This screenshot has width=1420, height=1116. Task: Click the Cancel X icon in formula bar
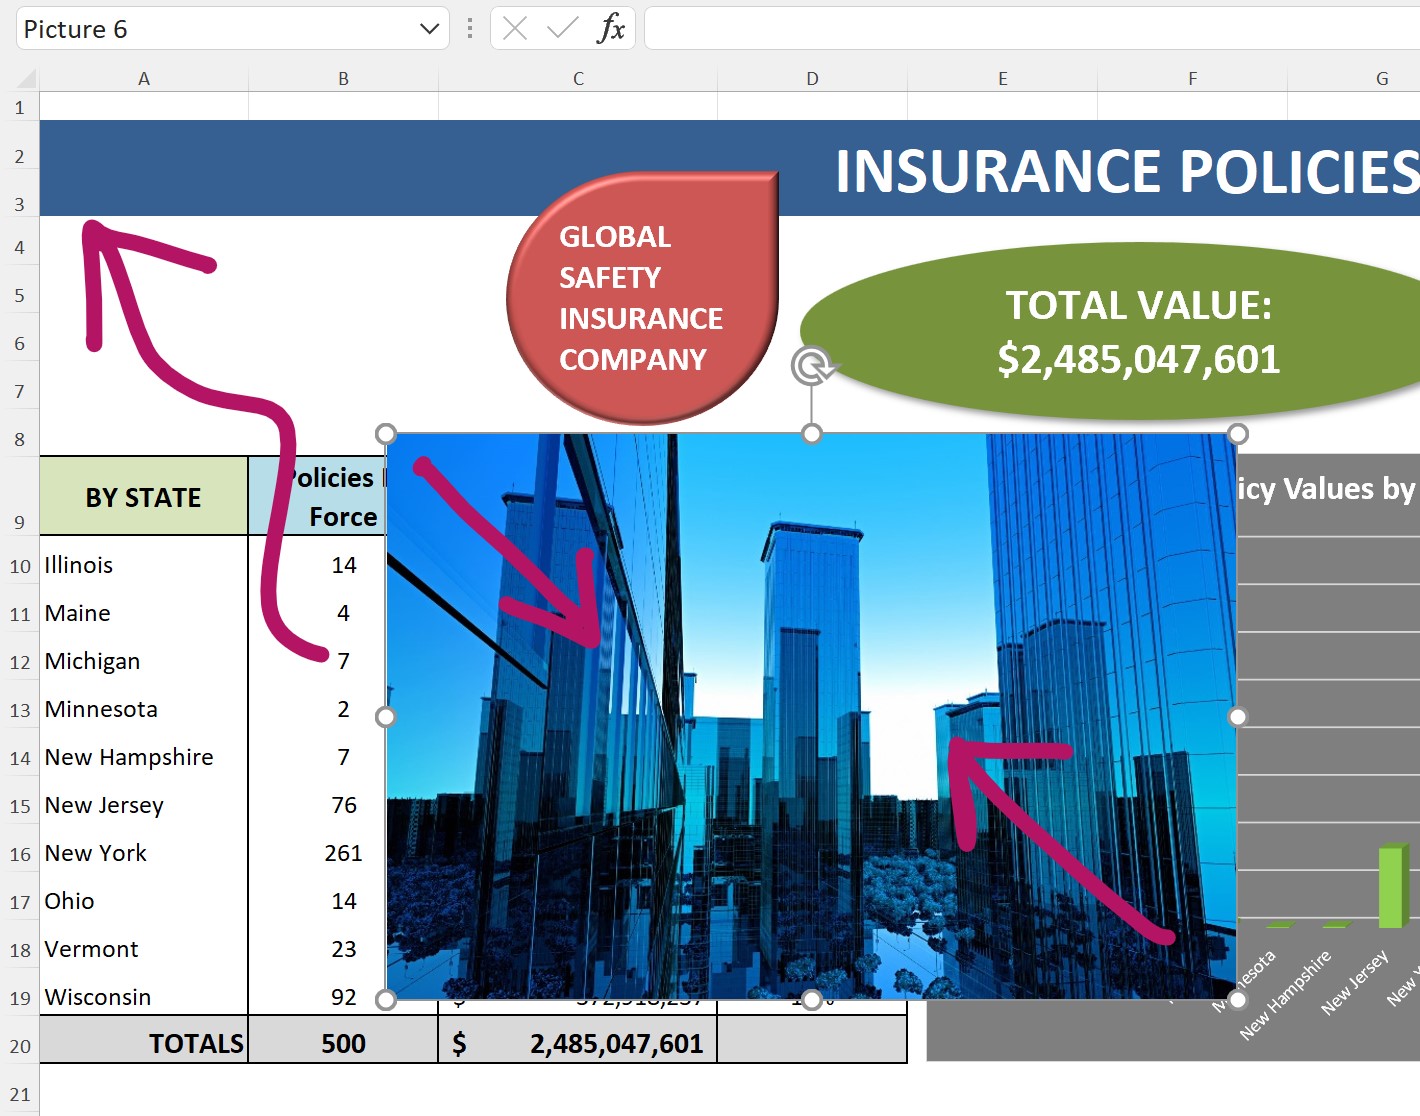point(515,29)
